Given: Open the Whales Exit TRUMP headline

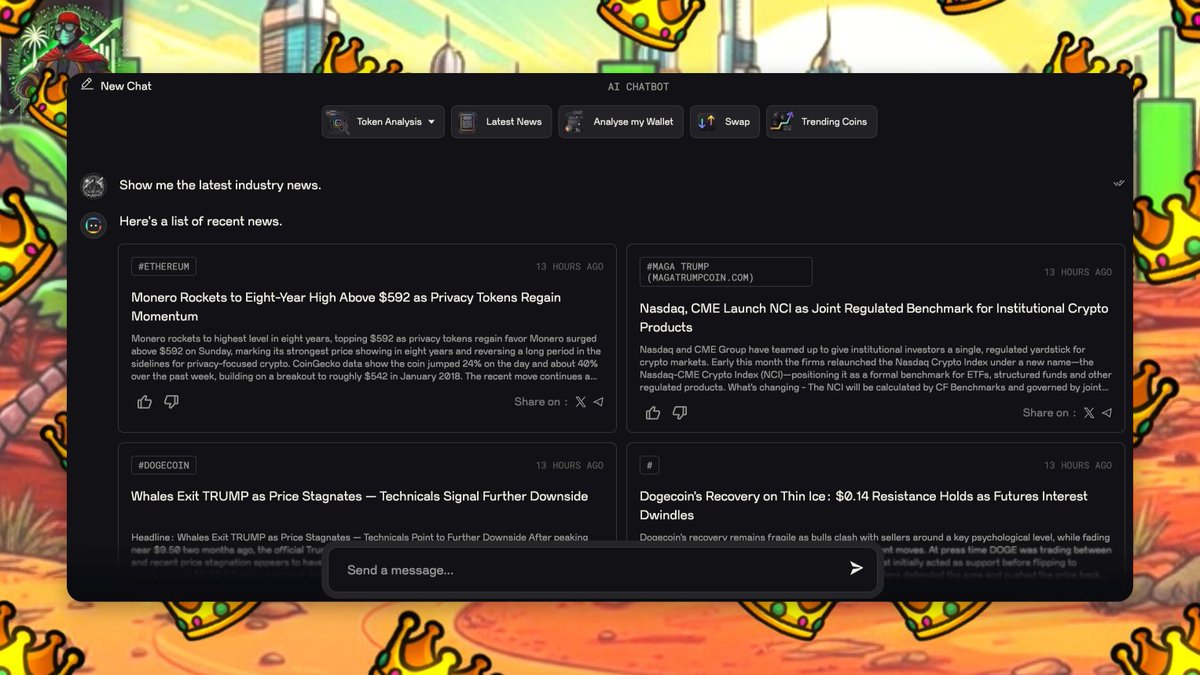Looking at the screenshot, I should pyautogui.click(x=359, y=496).
